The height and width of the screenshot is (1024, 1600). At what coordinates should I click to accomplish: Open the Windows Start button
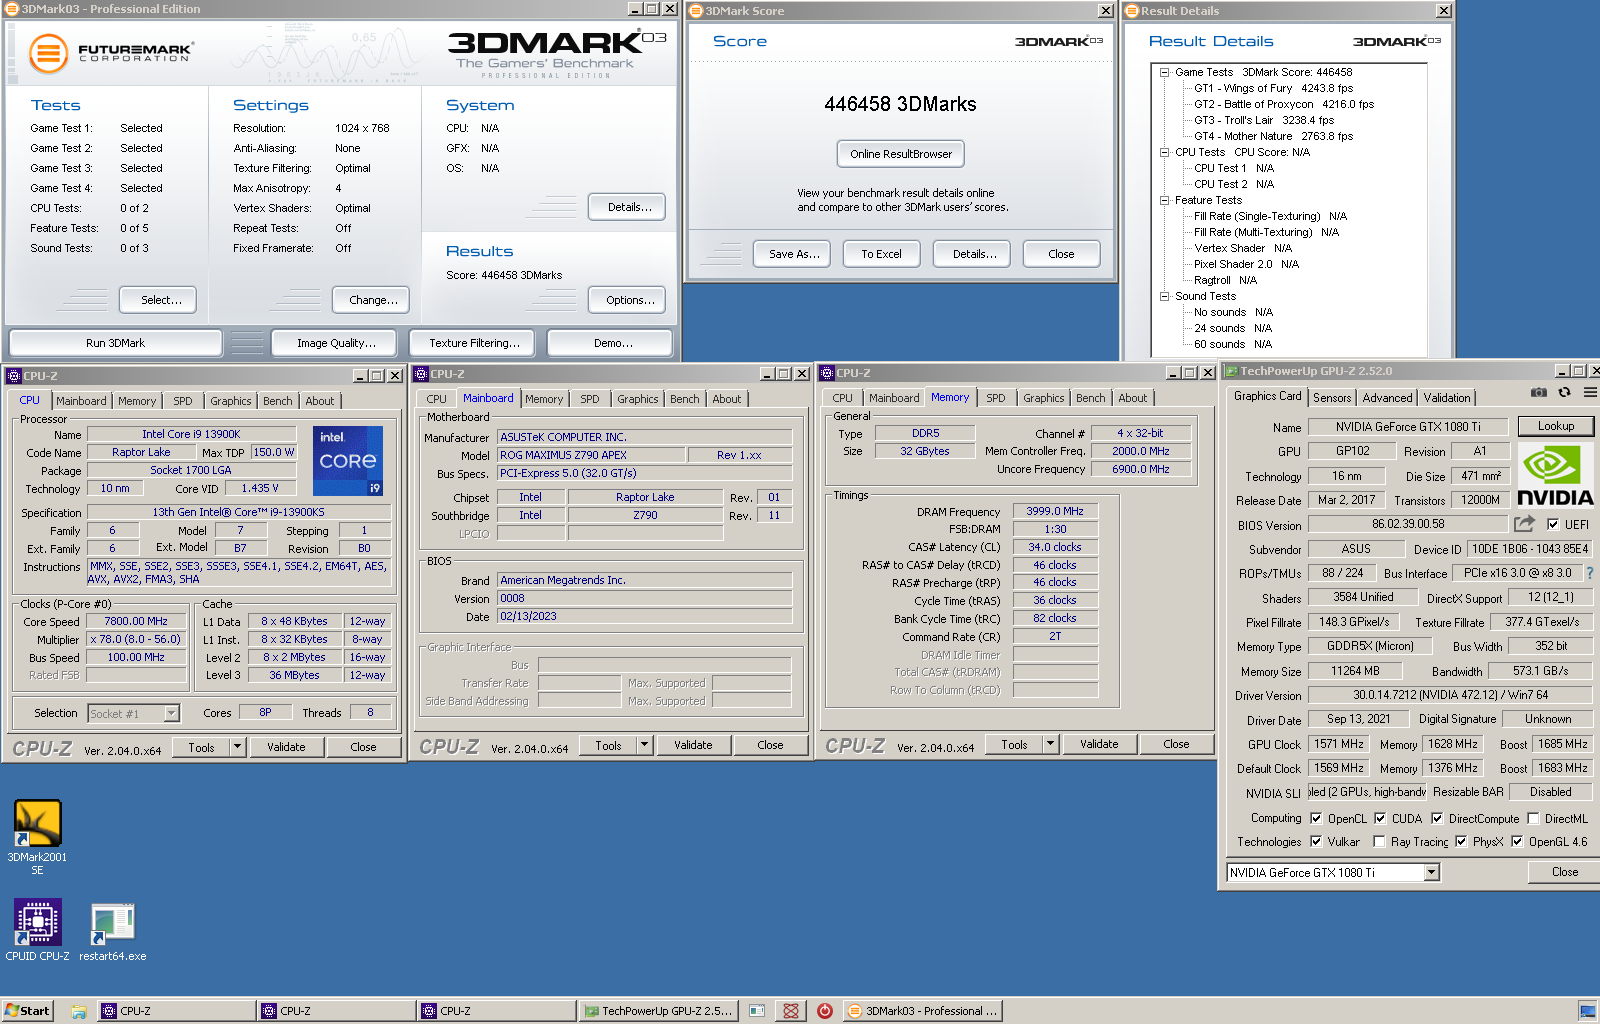pos(27,1011)
